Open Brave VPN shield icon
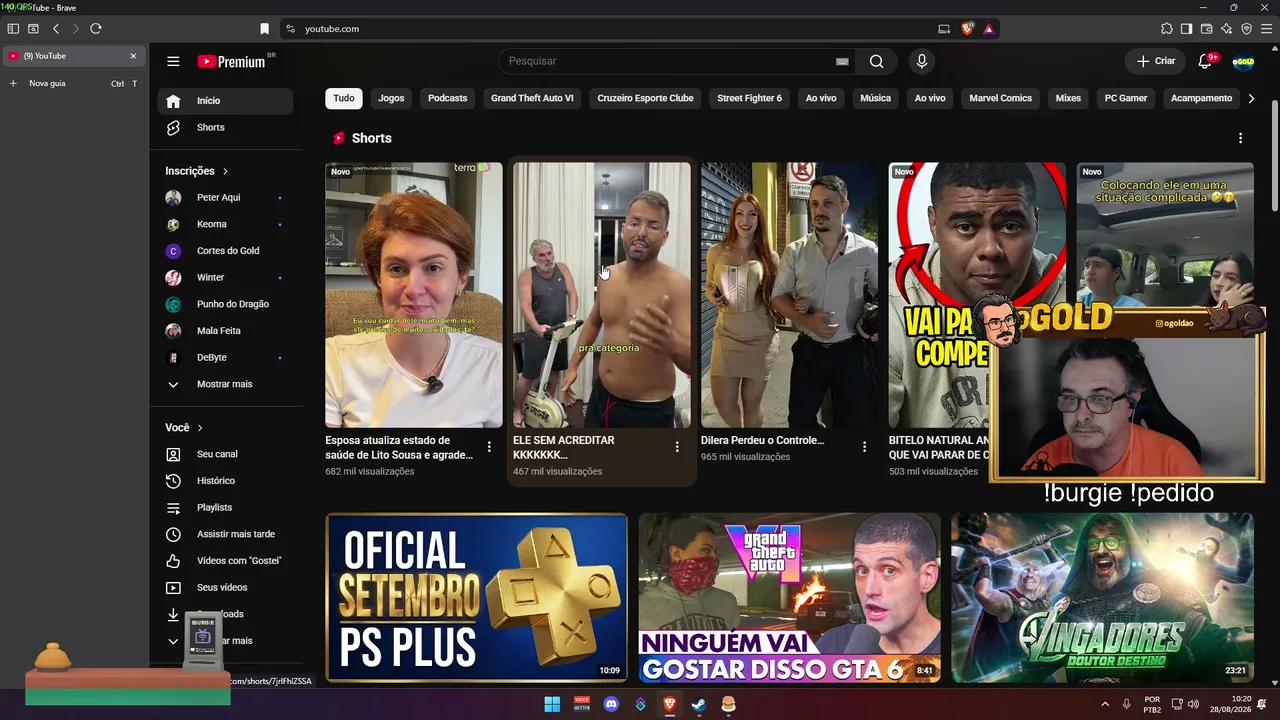Screen dimensions: 1280x720 [x=1246, y=29]
